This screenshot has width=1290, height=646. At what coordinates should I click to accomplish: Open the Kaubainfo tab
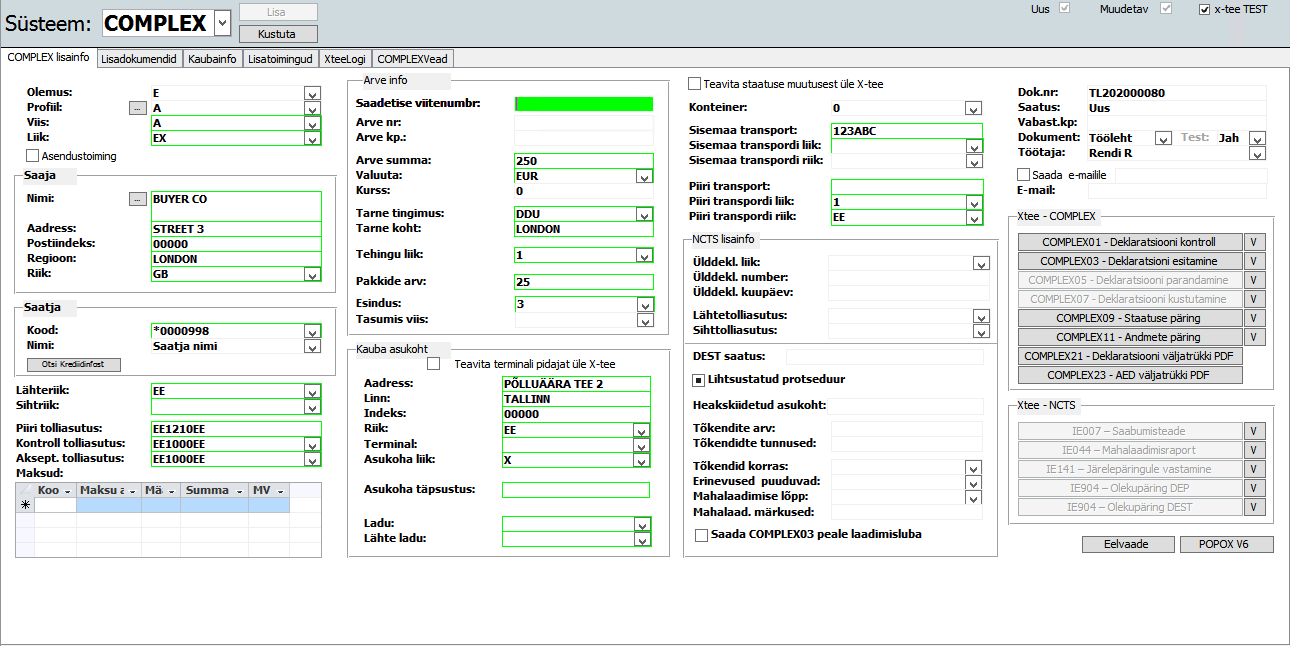click(x=212, y=59)
